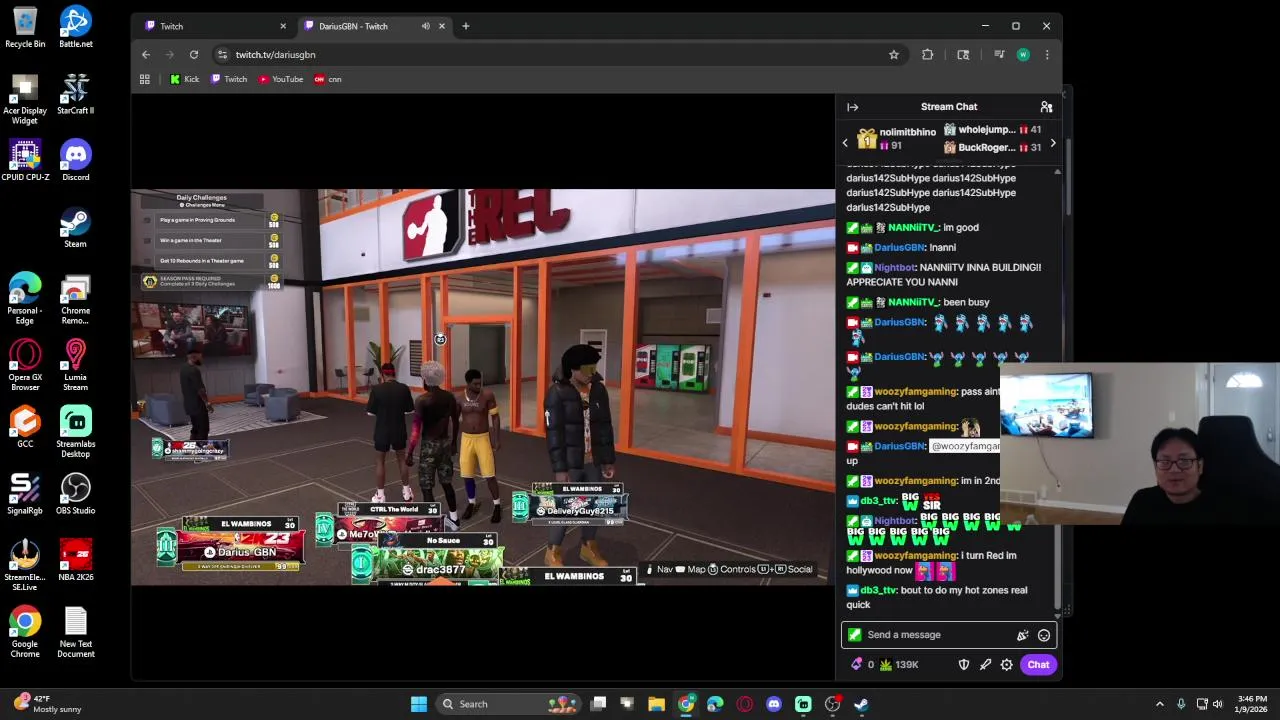1280x720 pixels.
Task: Mute the DariusGBN tab audio icon
Action: [425, 26]
